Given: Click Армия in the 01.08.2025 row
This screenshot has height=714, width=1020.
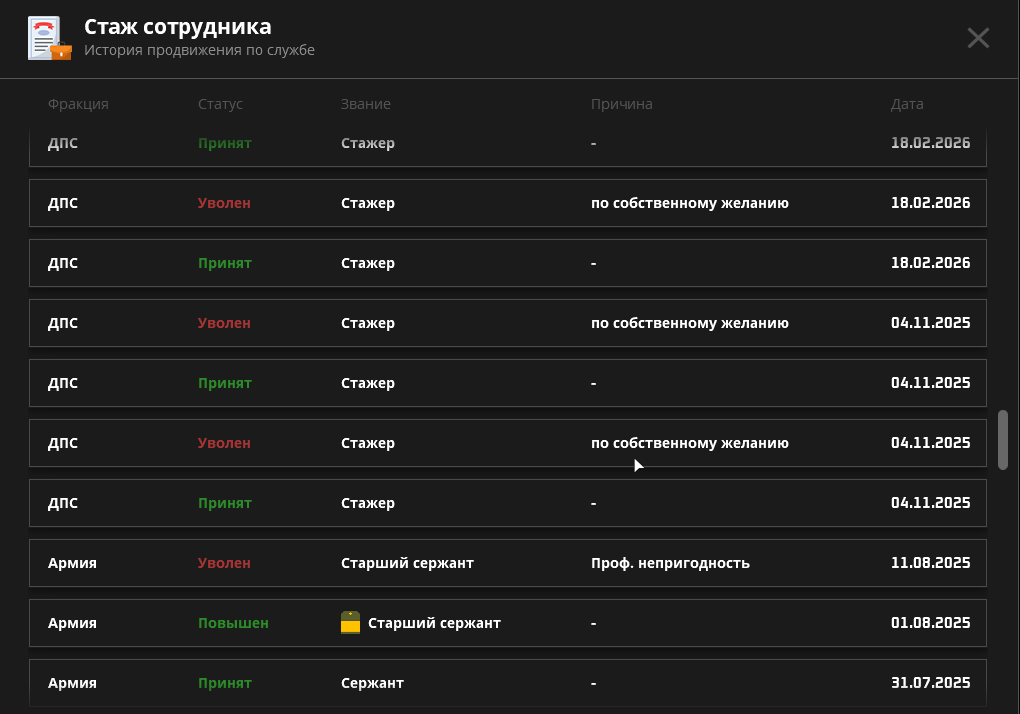Looking at the screenshot, I should tap(72, 623).
